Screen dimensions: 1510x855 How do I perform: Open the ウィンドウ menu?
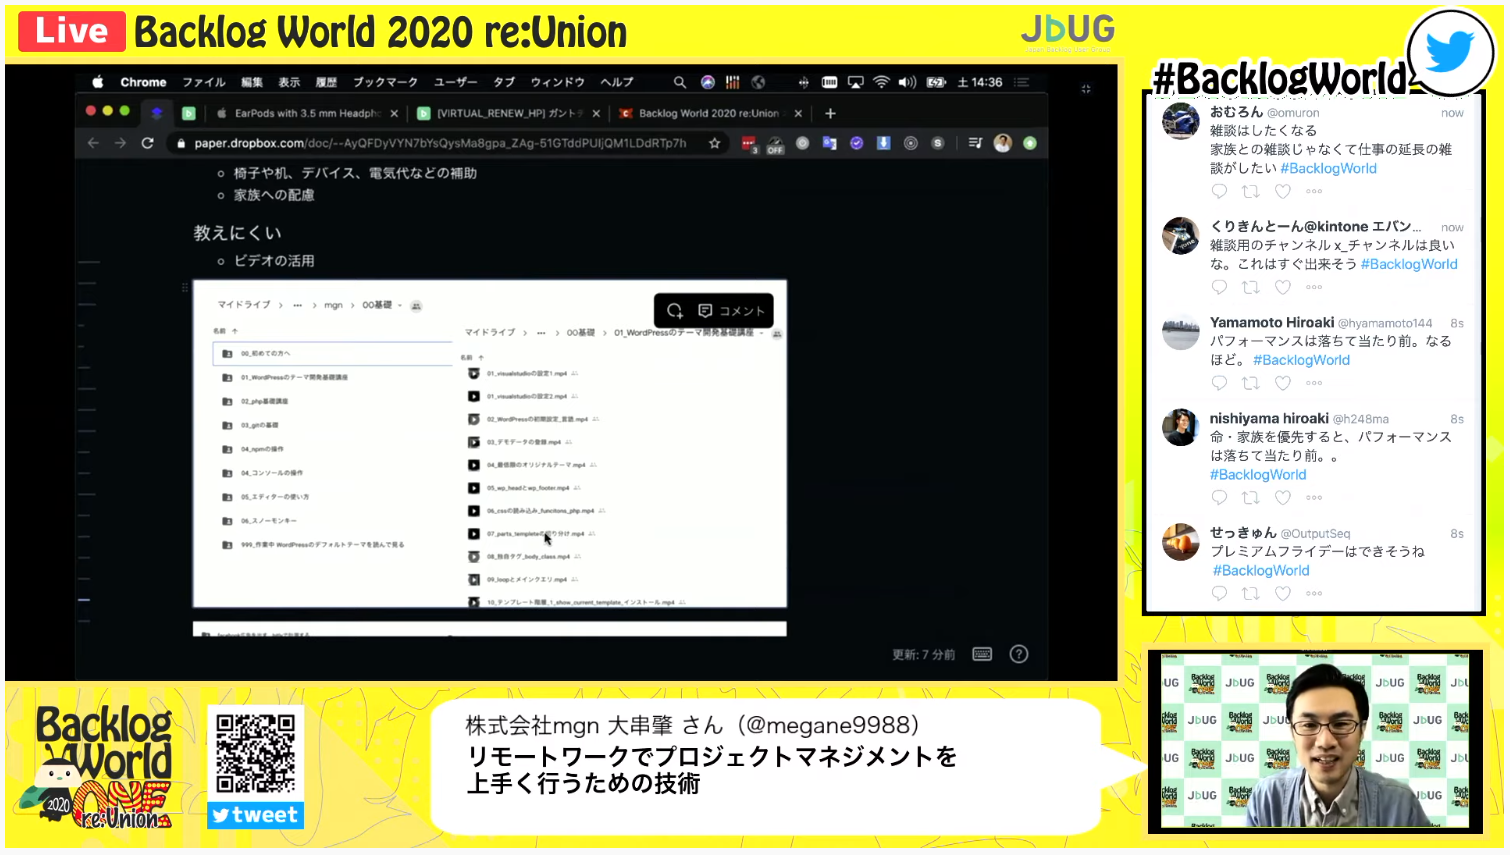click(x=557, y=82)
